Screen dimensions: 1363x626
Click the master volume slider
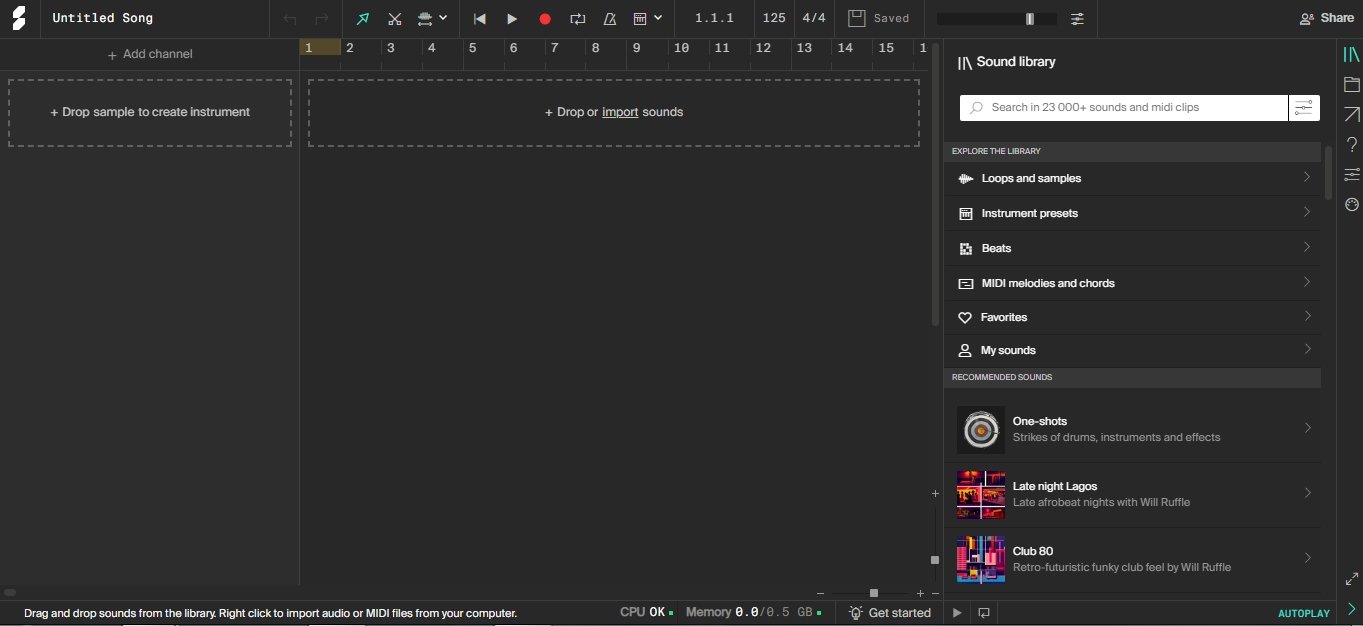coord(997,19)
